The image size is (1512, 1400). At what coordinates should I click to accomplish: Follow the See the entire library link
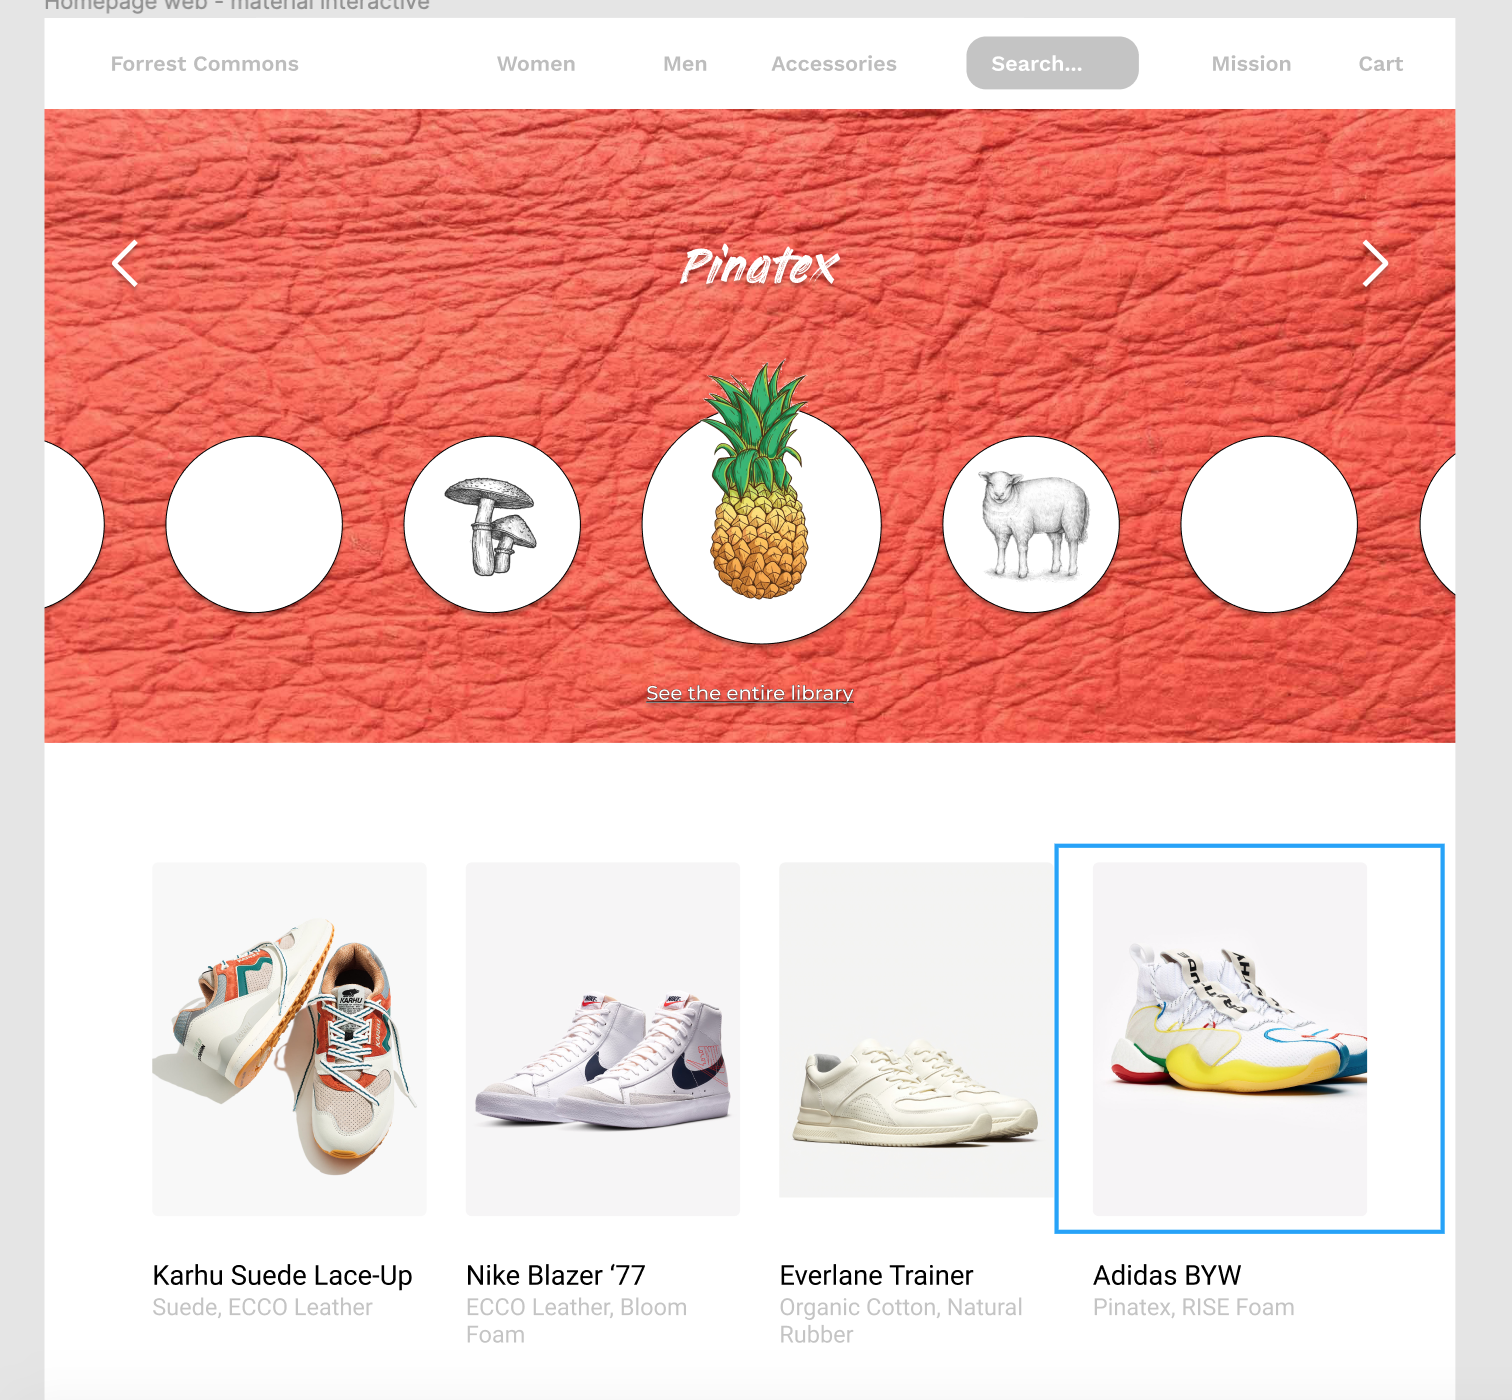tap(750, 693)
